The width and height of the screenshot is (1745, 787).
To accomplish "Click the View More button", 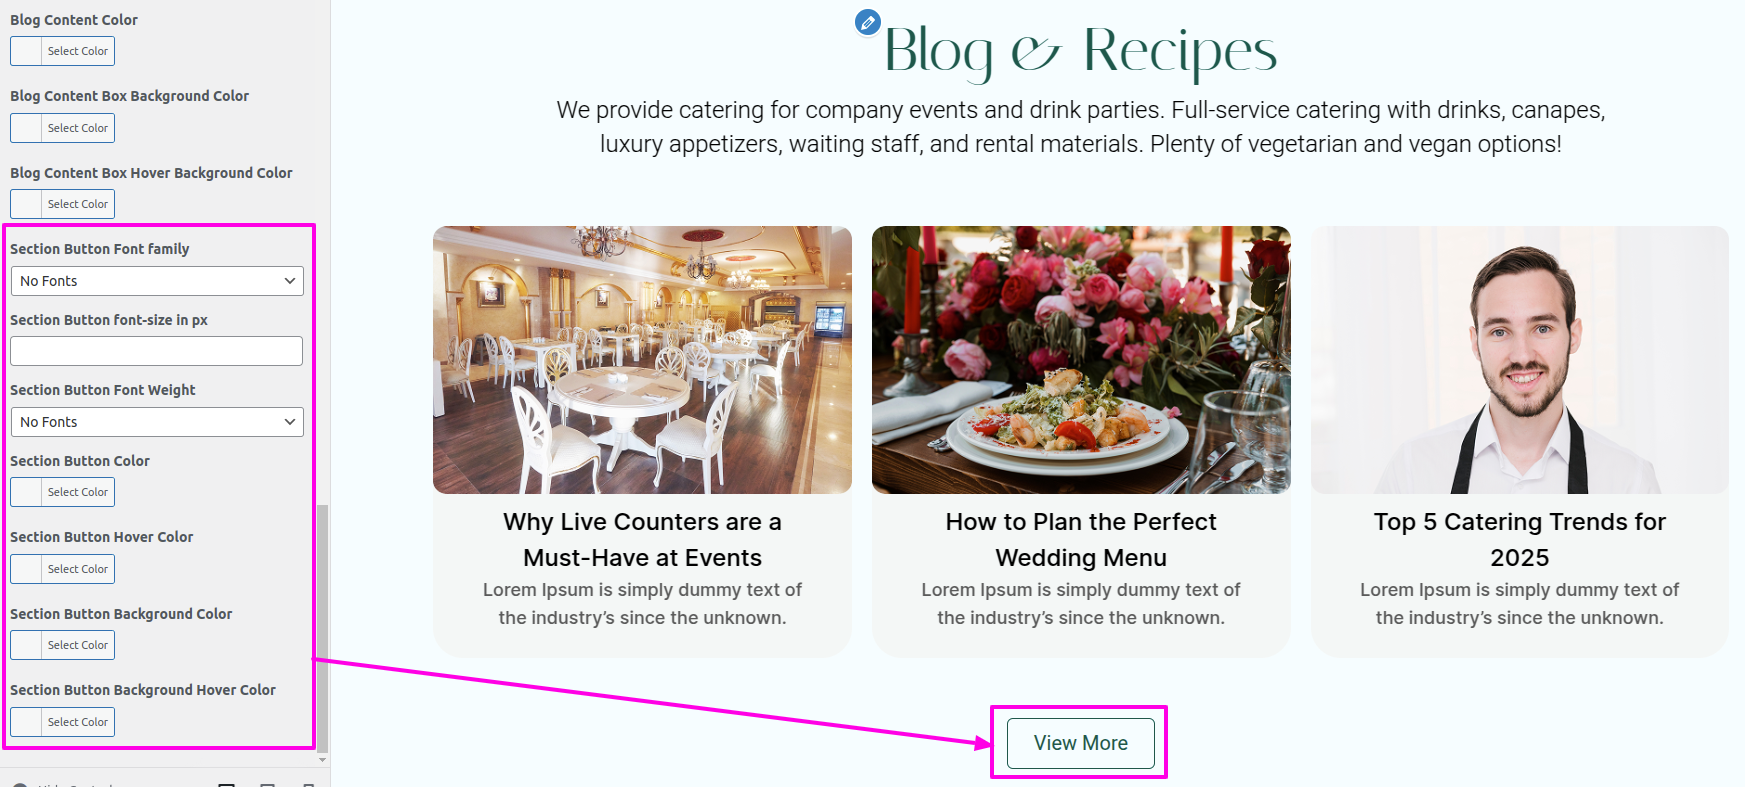I will click(1080, 743).
